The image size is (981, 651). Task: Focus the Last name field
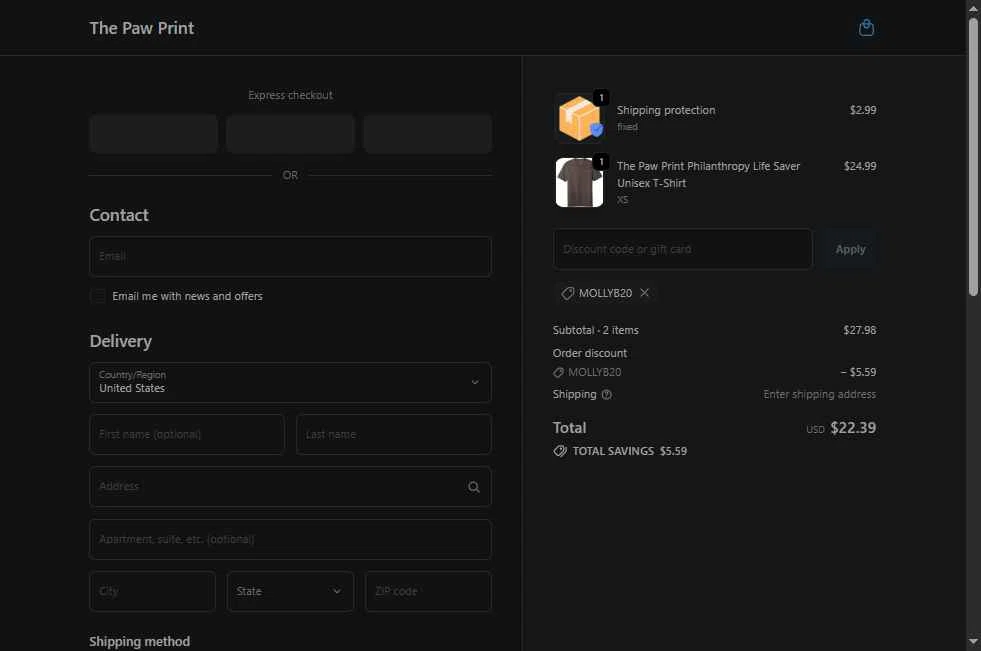tap(394, 434)
